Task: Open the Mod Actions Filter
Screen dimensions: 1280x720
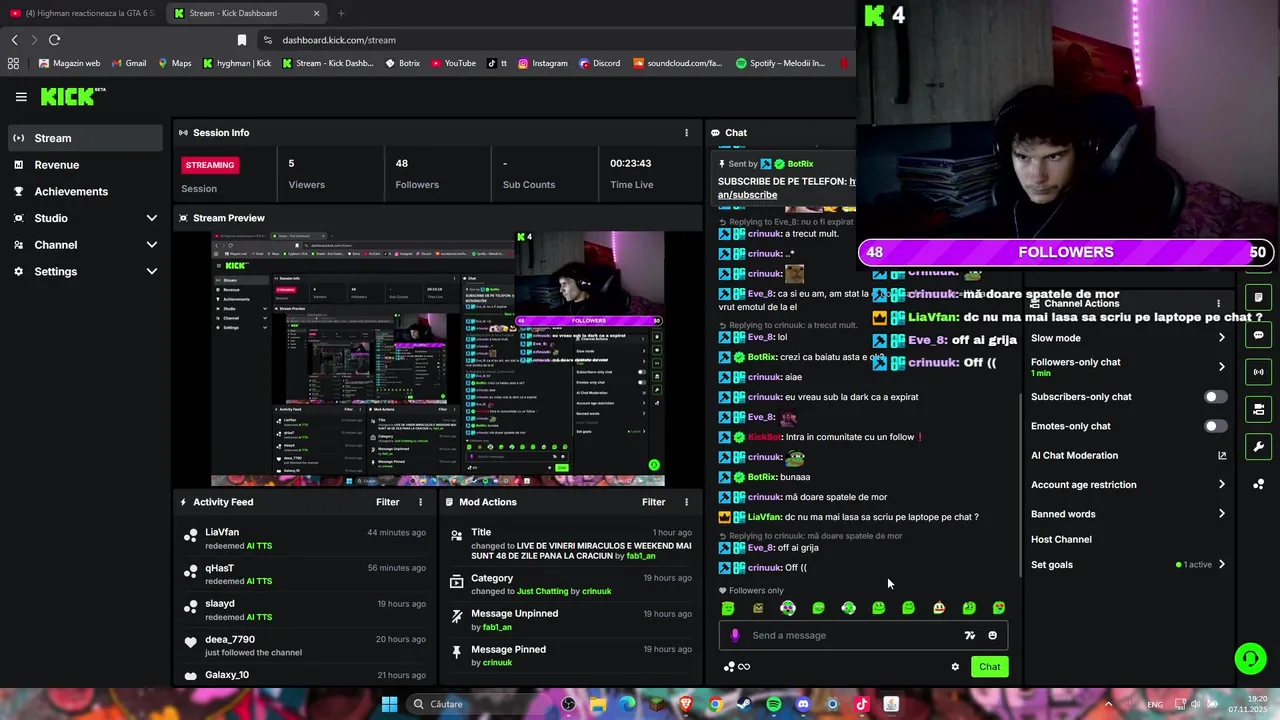Action: tap(653, 502)
